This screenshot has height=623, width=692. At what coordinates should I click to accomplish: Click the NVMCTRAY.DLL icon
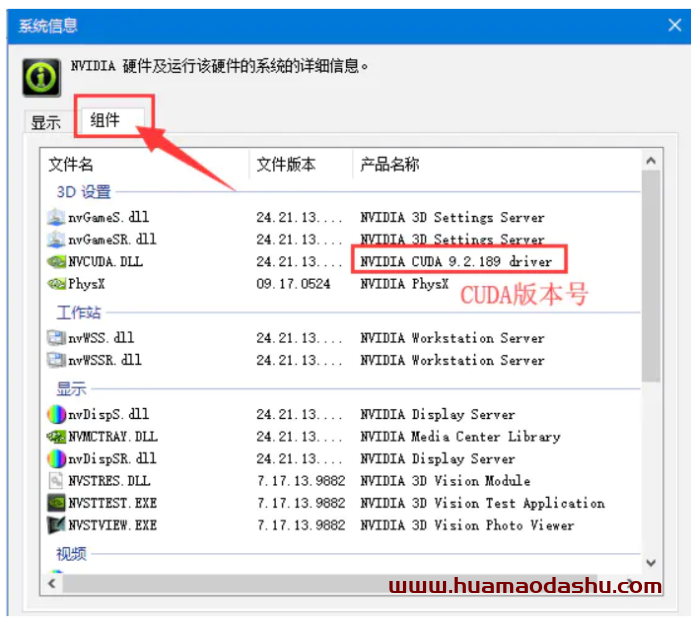click(56, 437)
